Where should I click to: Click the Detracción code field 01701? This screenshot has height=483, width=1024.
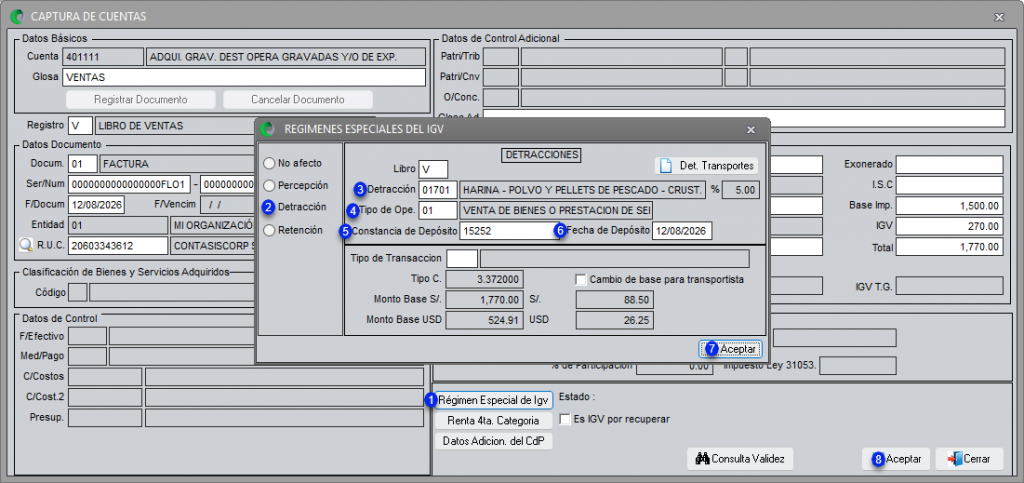pos(438,190)
